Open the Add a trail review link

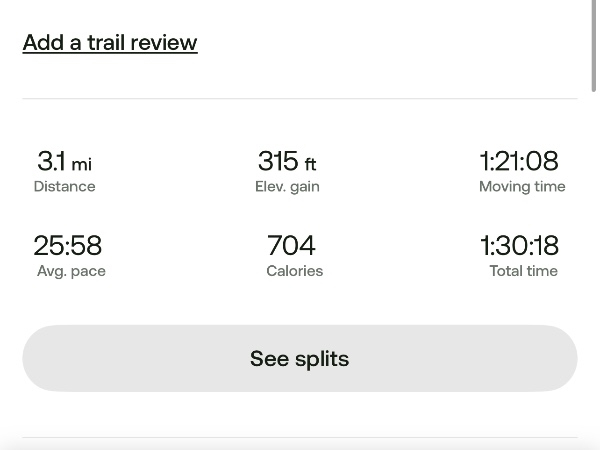click(110, 43)
